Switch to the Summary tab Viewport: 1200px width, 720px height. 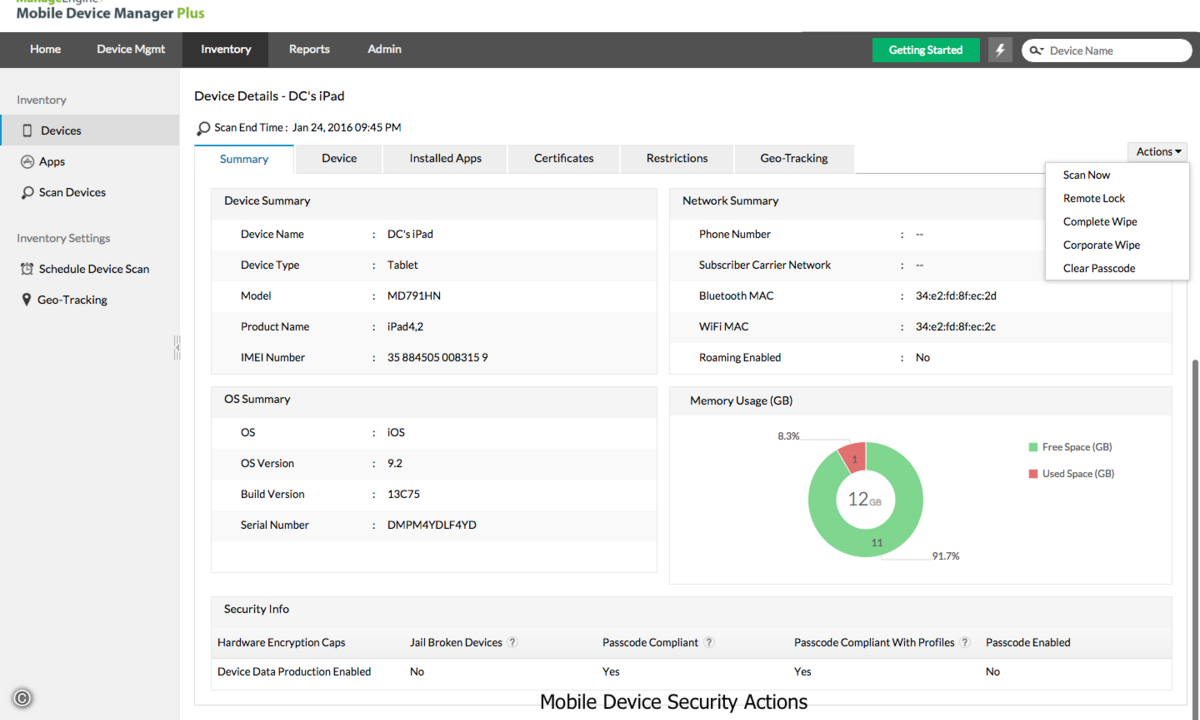(244, 159)
